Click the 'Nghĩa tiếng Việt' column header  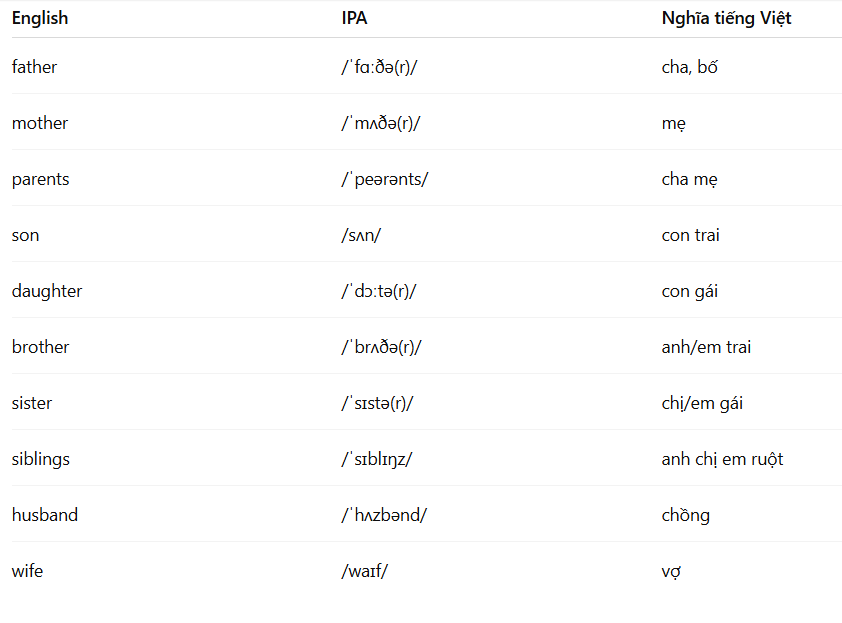(726, 18)
